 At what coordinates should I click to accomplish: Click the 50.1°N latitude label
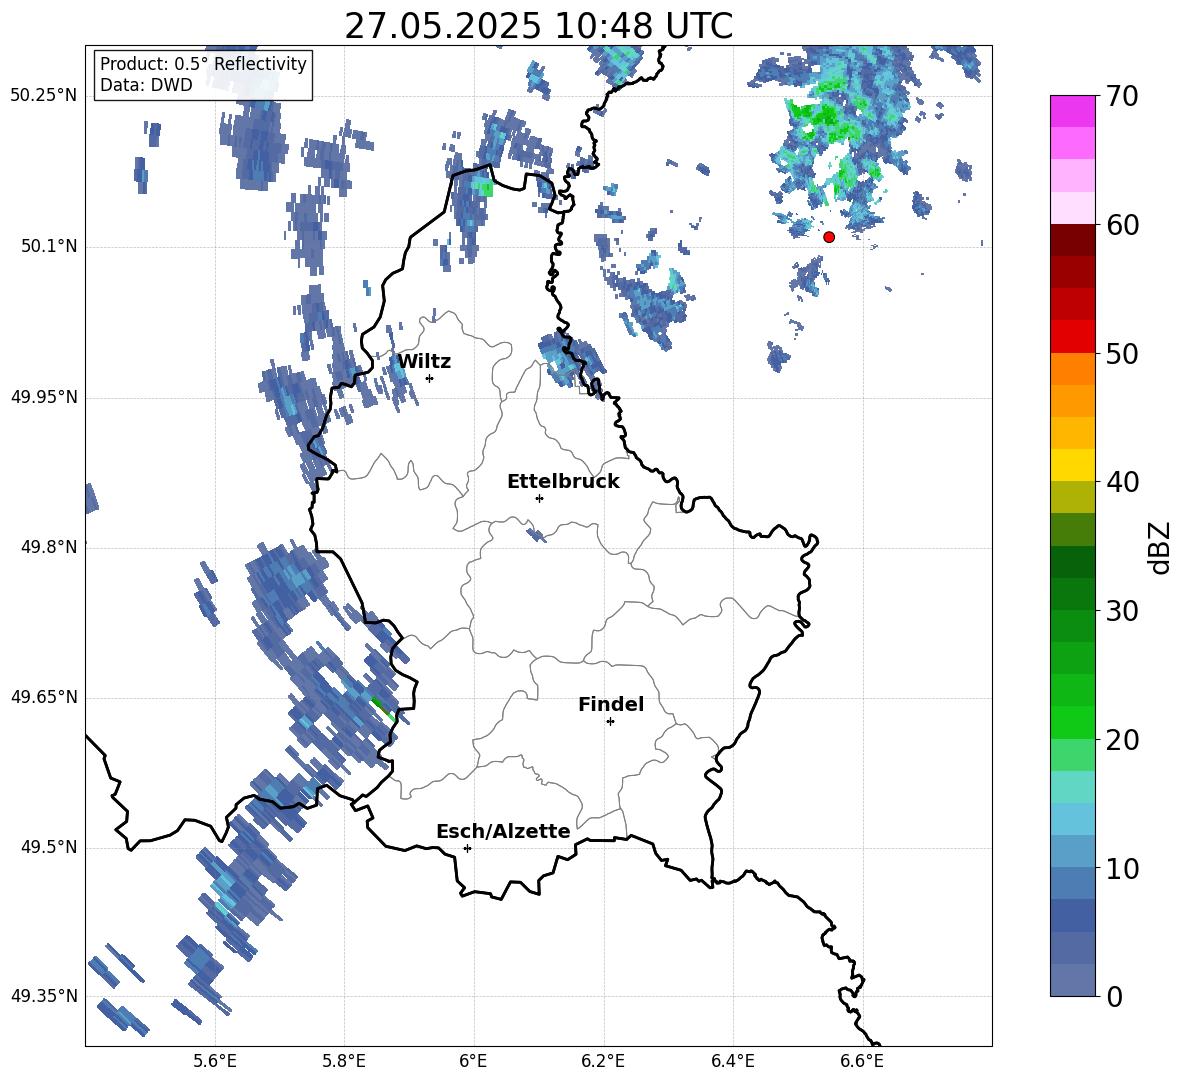point(49,246)
